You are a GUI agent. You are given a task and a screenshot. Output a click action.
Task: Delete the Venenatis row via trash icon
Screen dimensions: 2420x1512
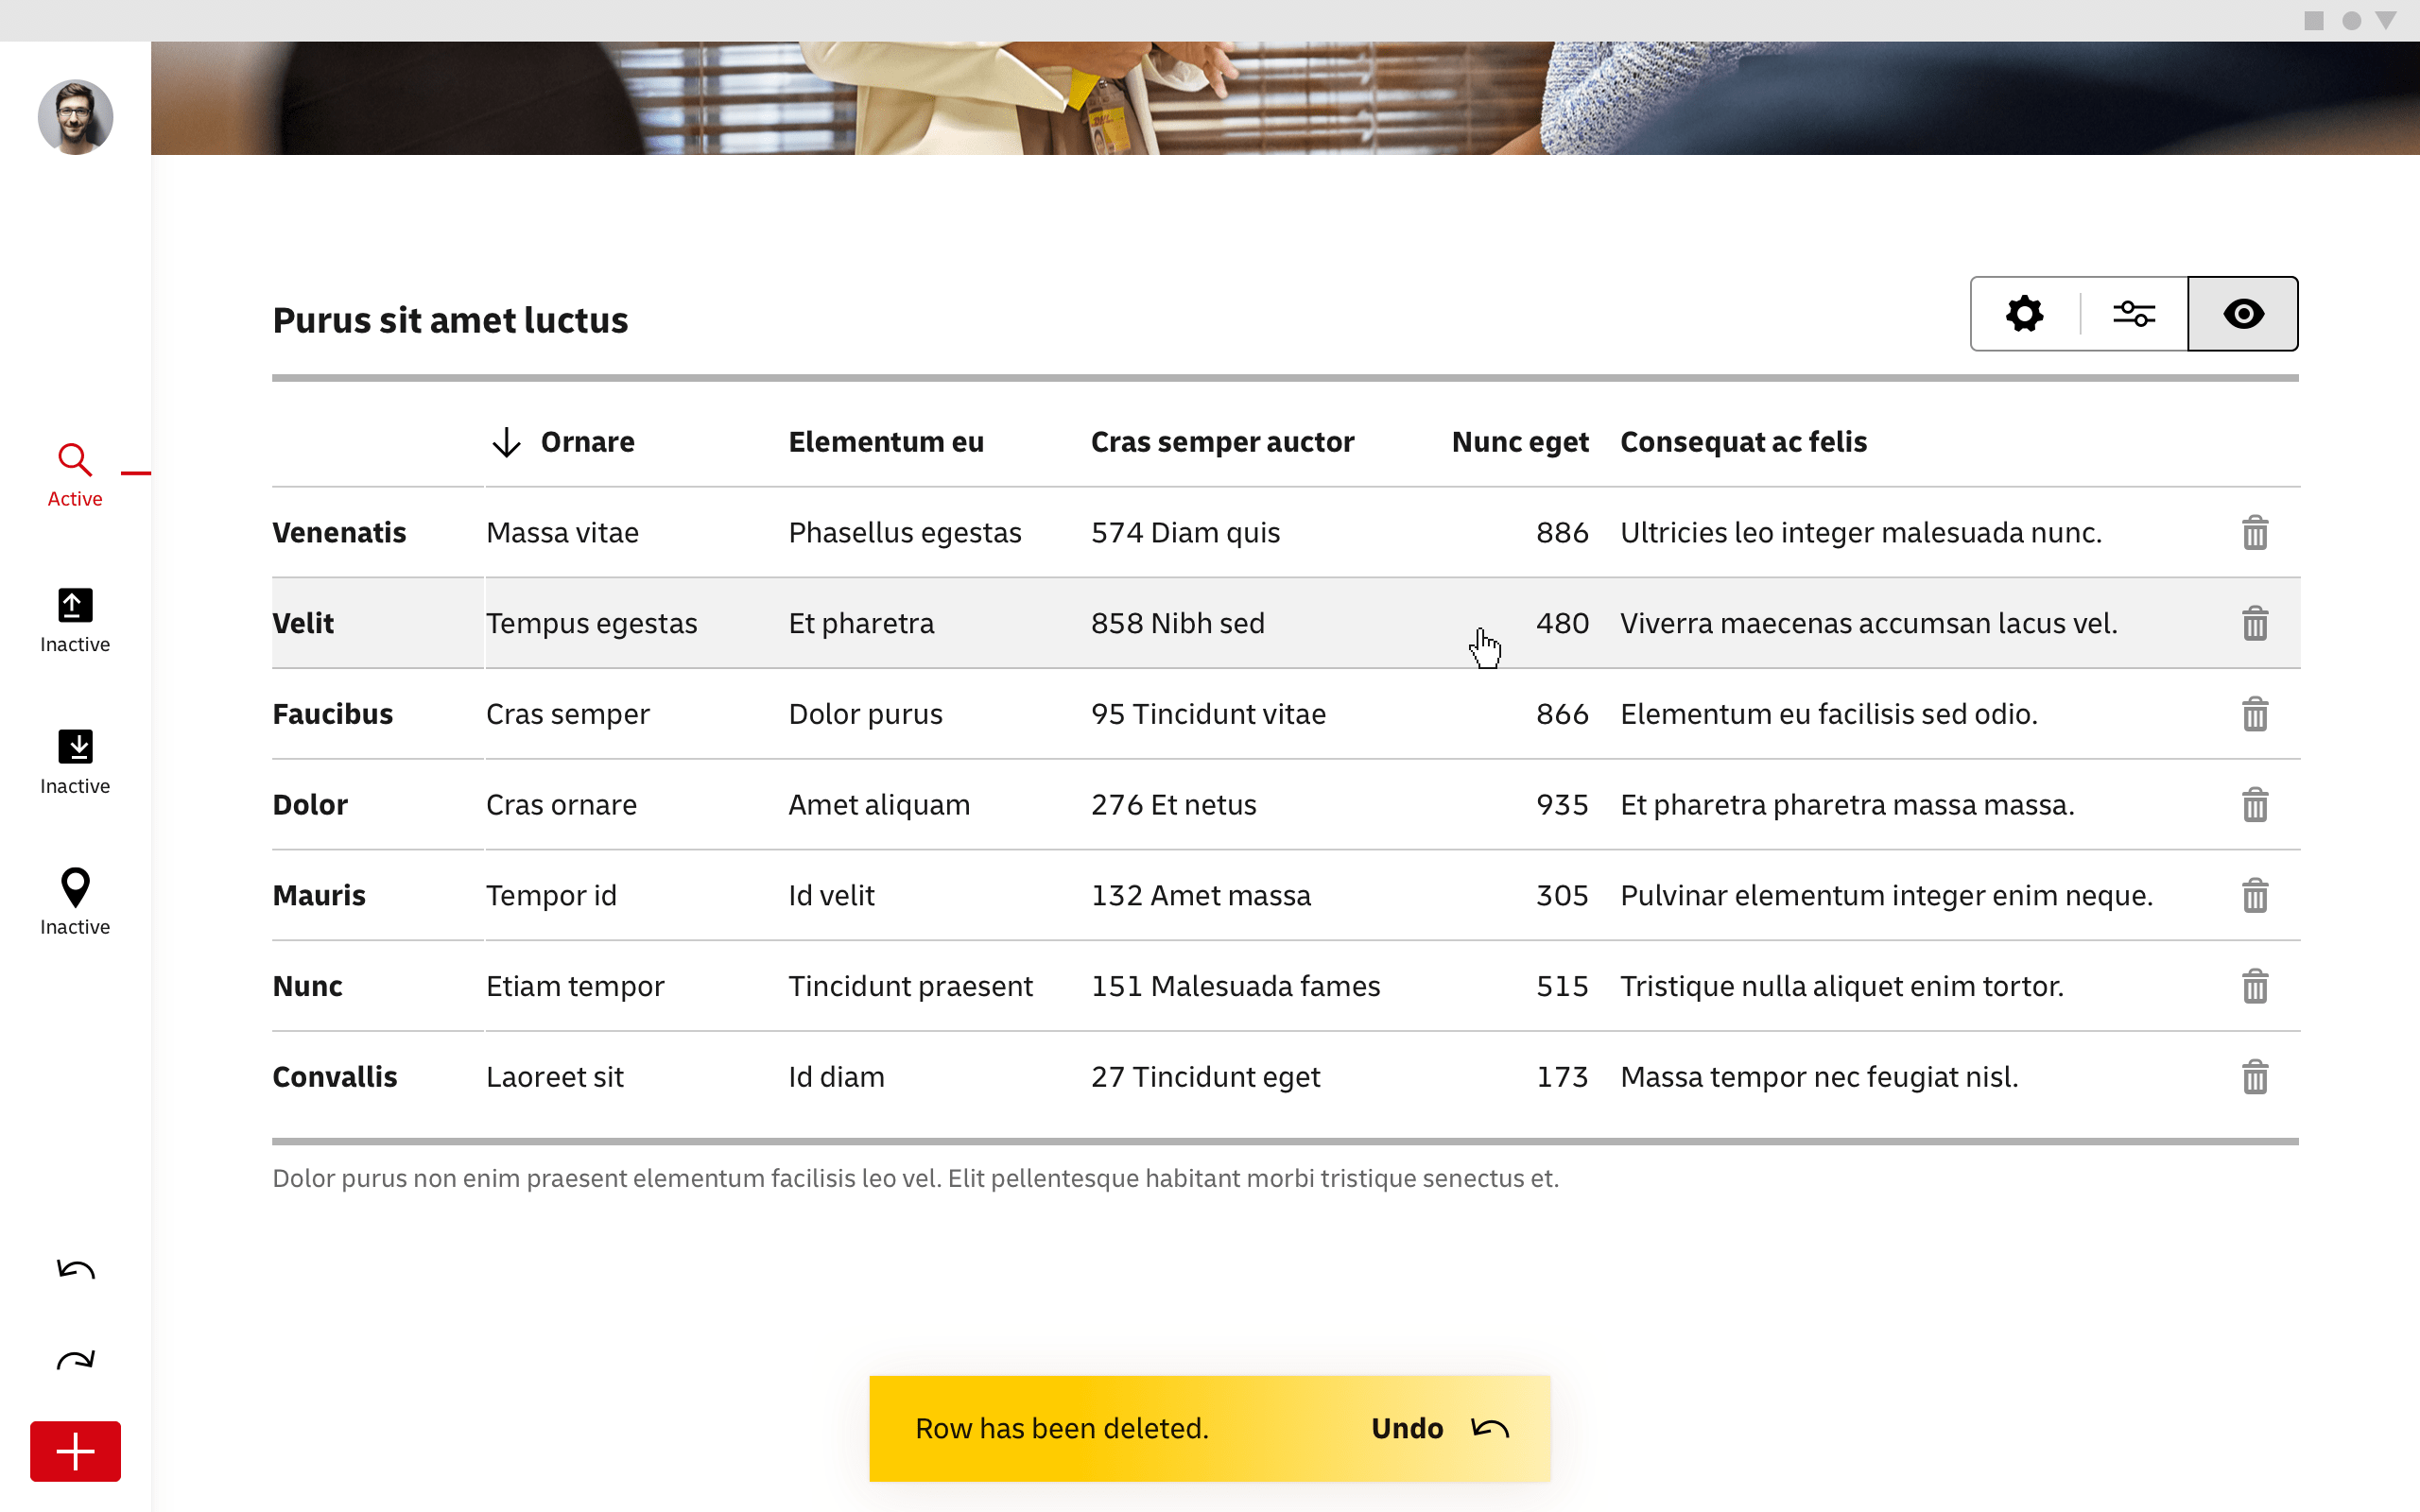(2254, 533)
